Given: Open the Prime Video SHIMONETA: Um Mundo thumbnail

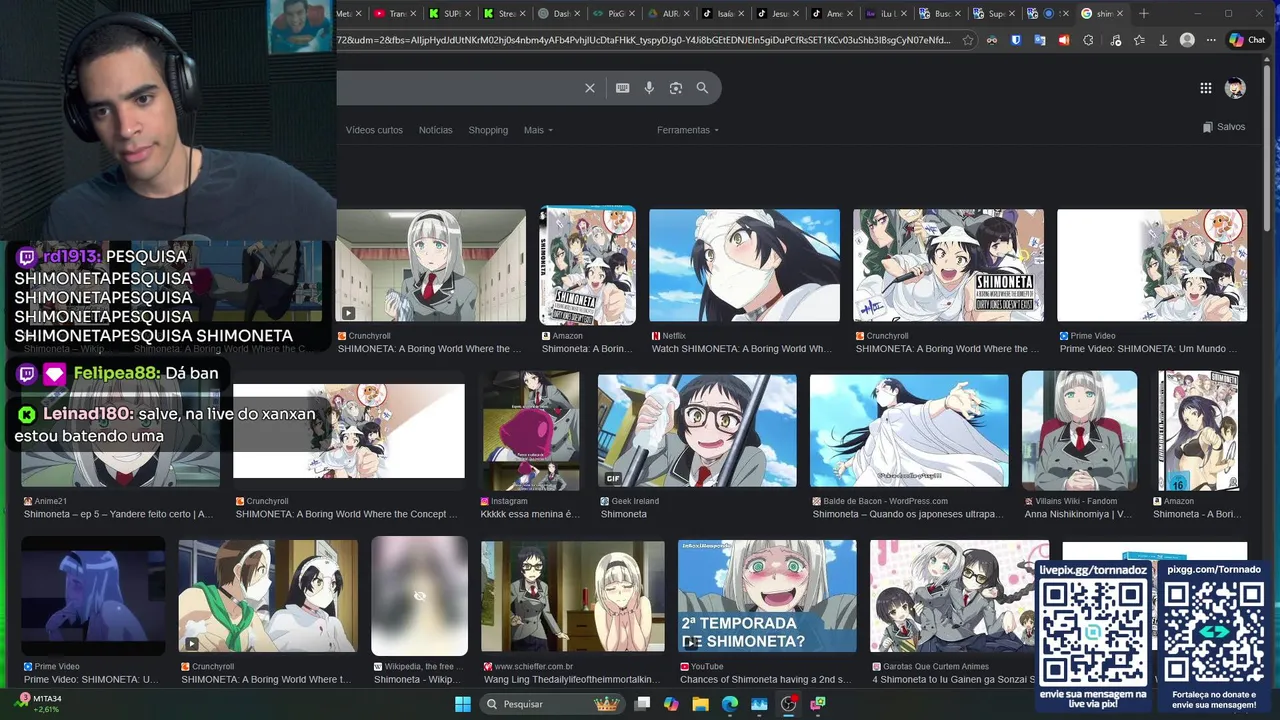Looking at the screenshot, I should click(x=1152, y=265).
